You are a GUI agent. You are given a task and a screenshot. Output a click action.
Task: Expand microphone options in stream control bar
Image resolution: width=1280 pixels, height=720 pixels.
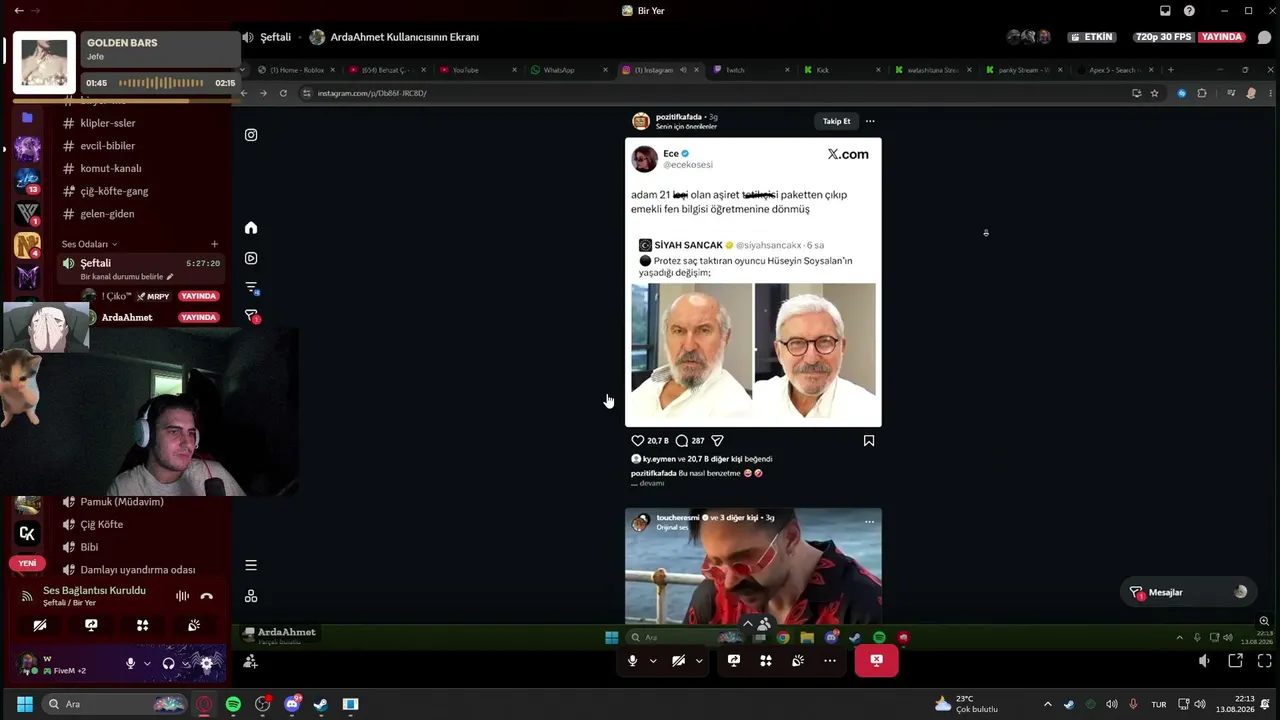[x=653, y=660]
